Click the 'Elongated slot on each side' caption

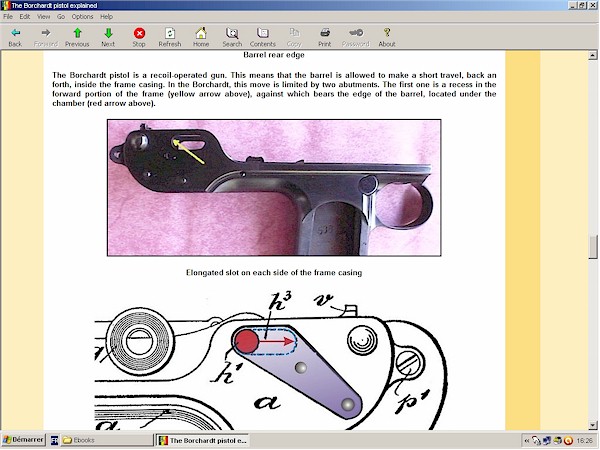click(274, 273)
